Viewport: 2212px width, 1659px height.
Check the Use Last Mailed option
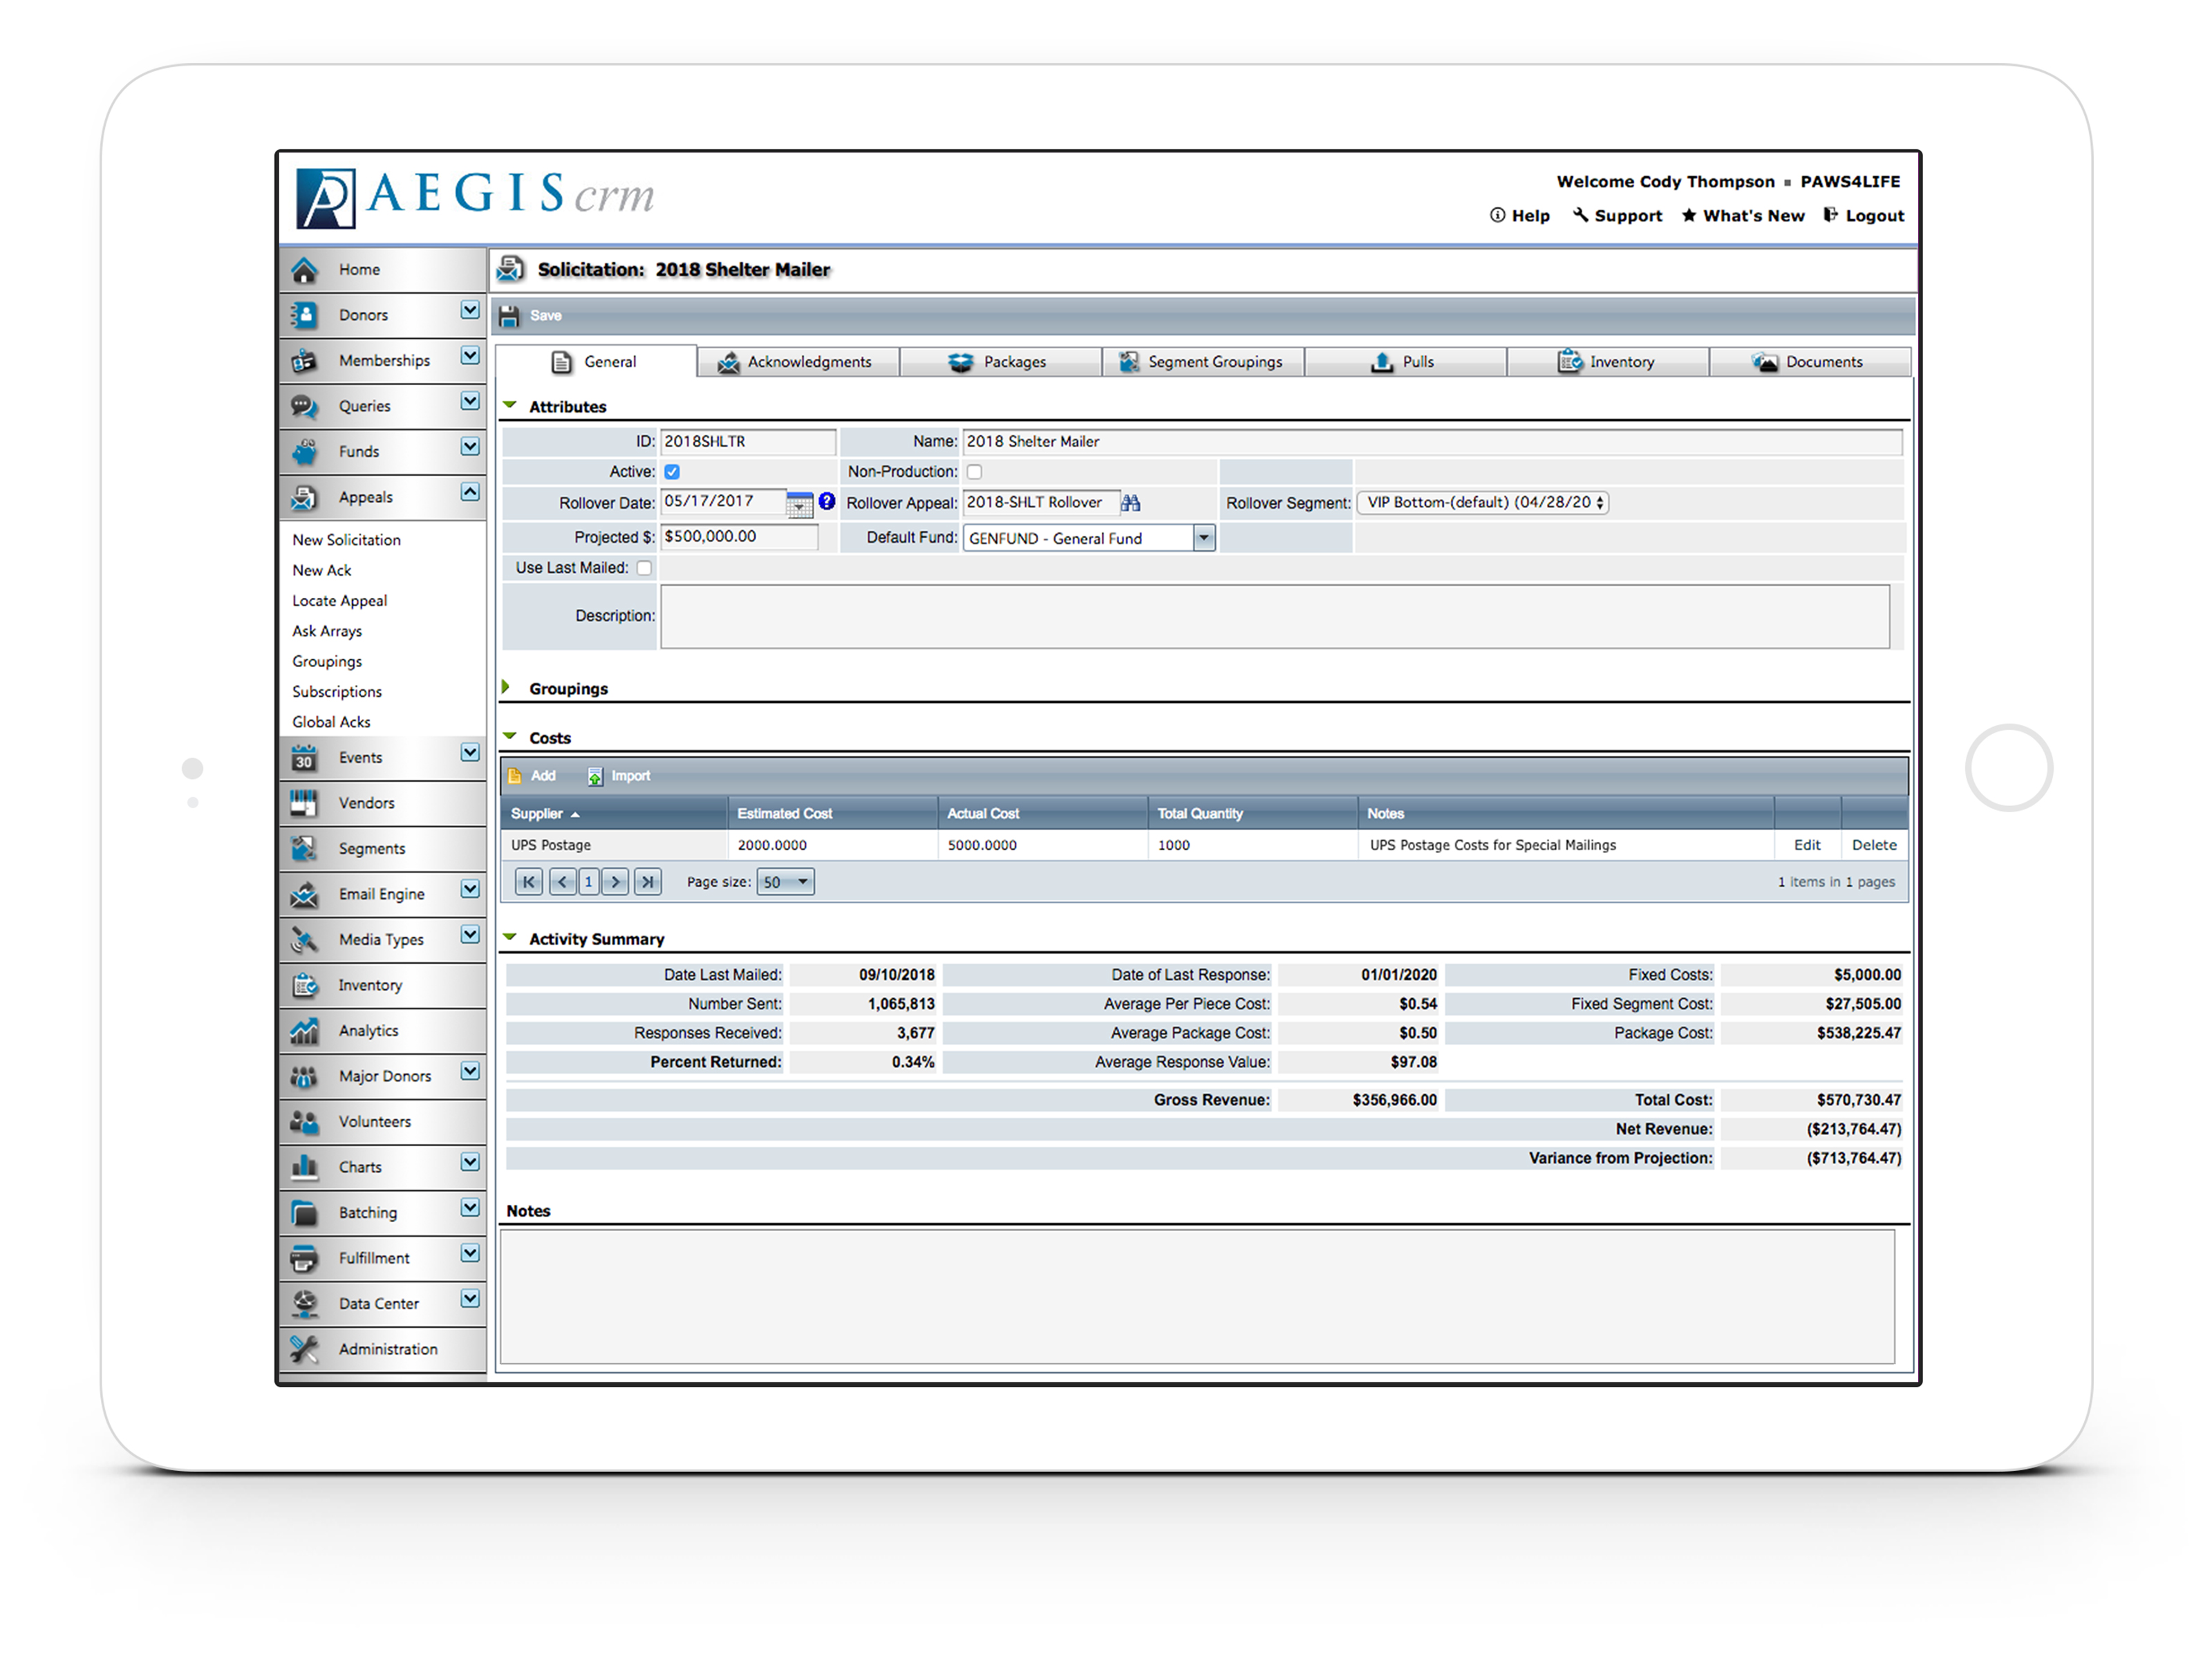click(645, 567)
